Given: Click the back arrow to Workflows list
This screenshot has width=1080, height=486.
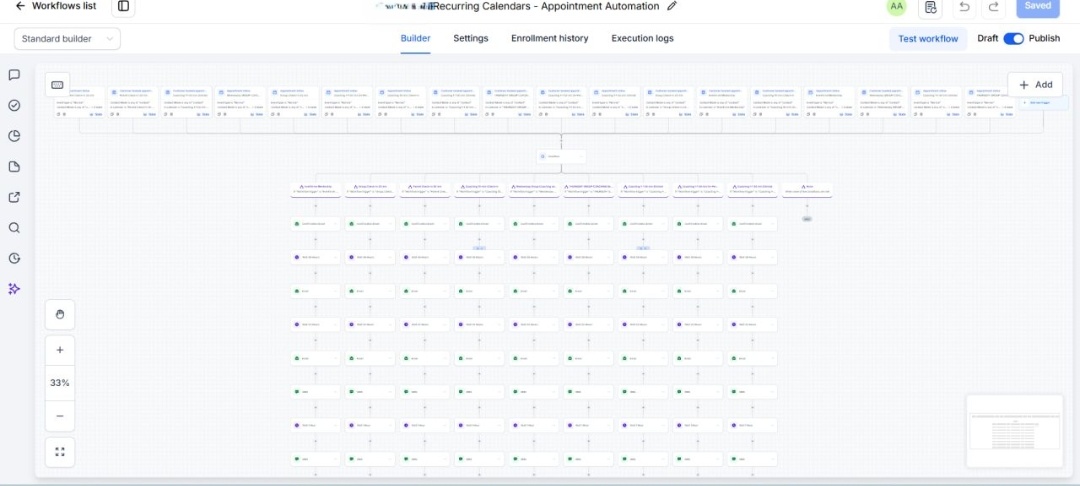Looking at the screenshot, I should point(20,6).
